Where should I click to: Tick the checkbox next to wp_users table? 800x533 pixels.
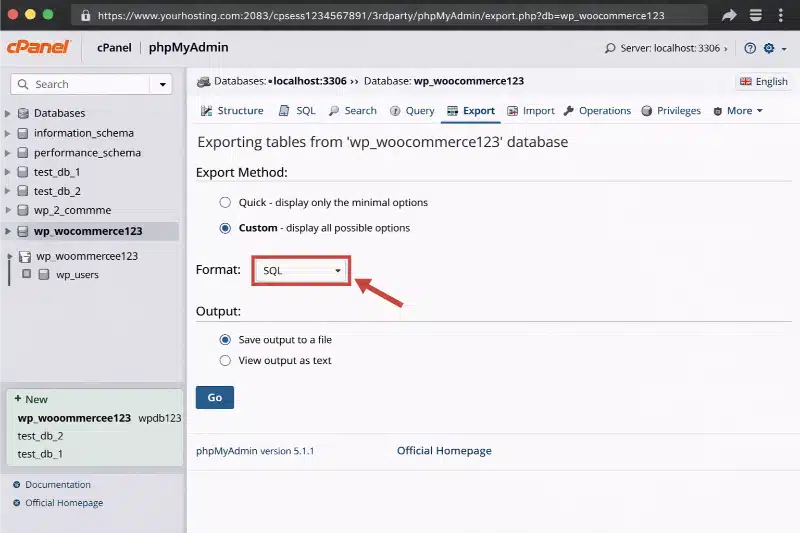pyautogui.click(x=27, y=274)
